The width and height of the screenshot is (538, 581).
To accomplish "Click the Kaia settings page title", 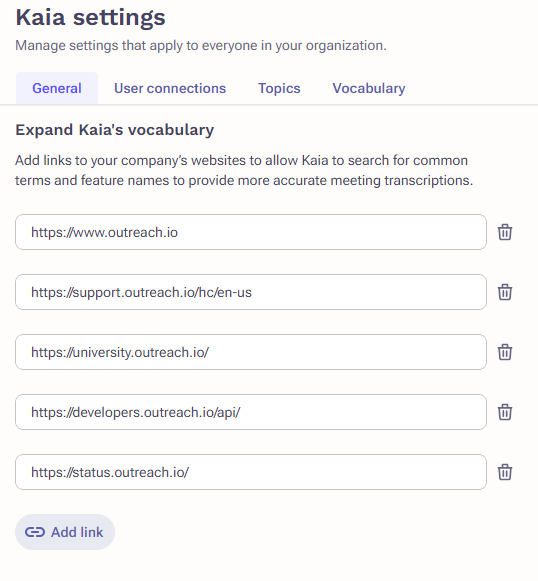I will coord(90,18).
